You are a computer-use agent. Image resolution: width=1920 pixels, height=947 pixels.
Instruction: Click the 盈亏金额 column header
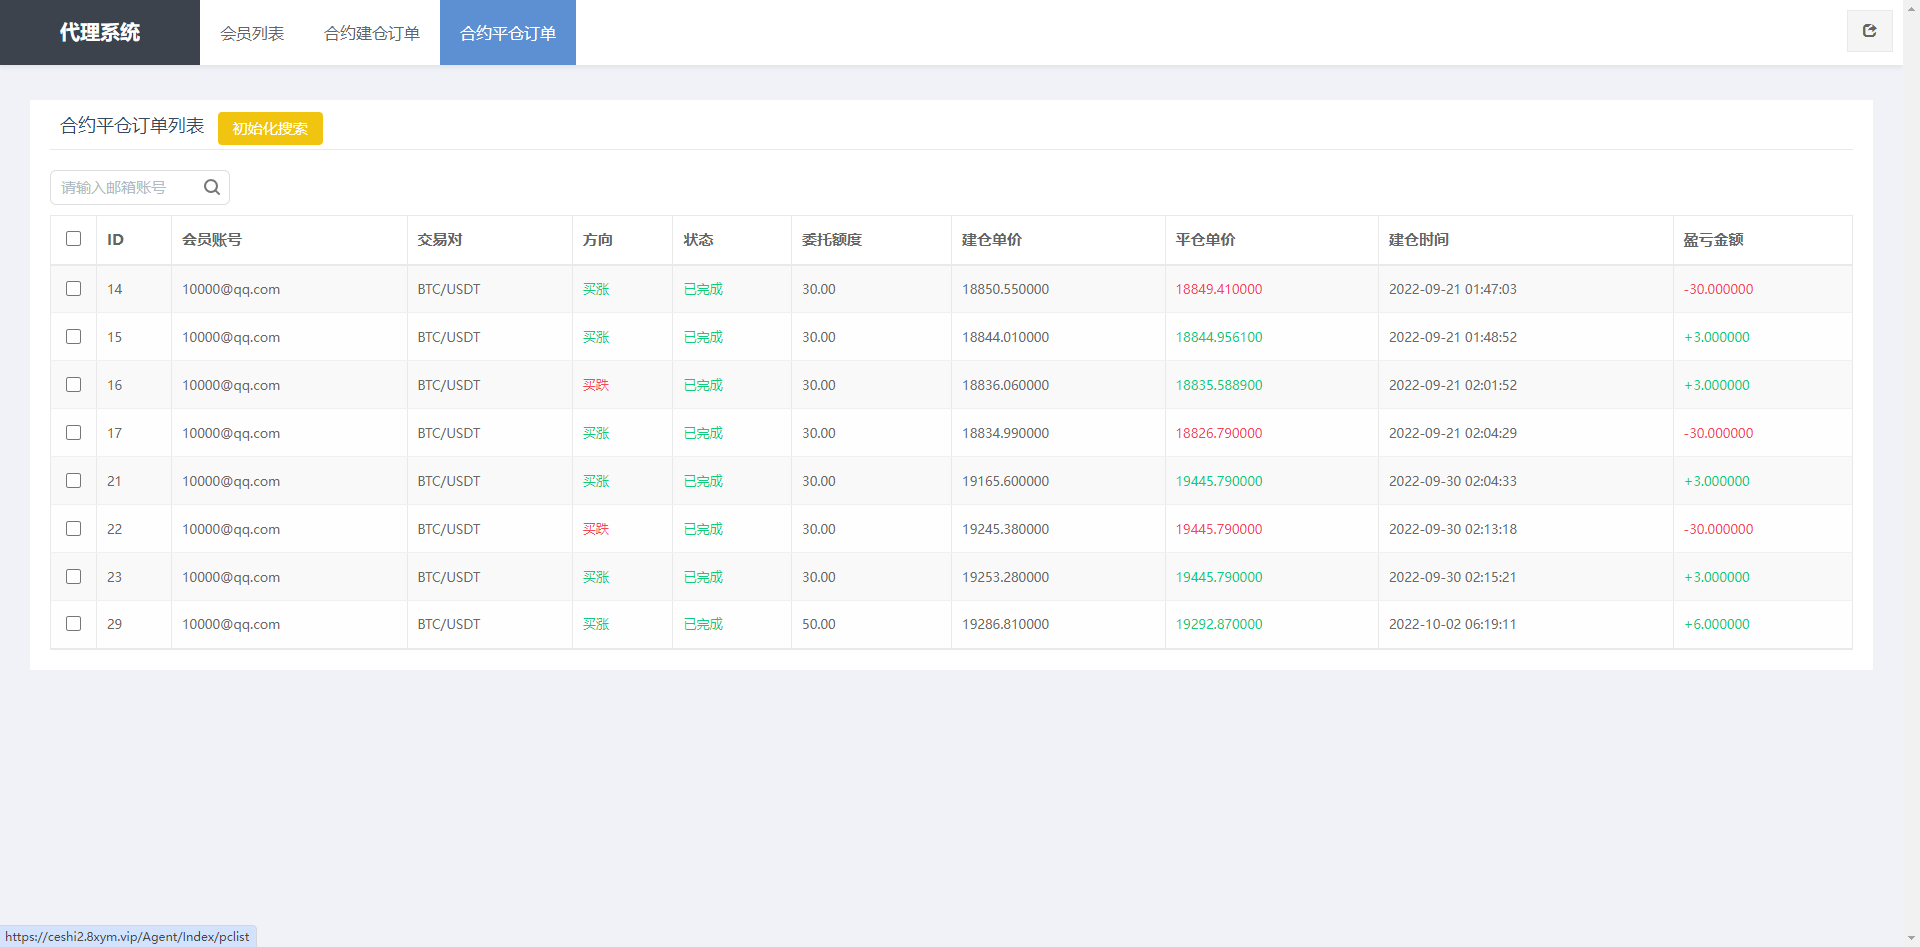(1713, 240)
